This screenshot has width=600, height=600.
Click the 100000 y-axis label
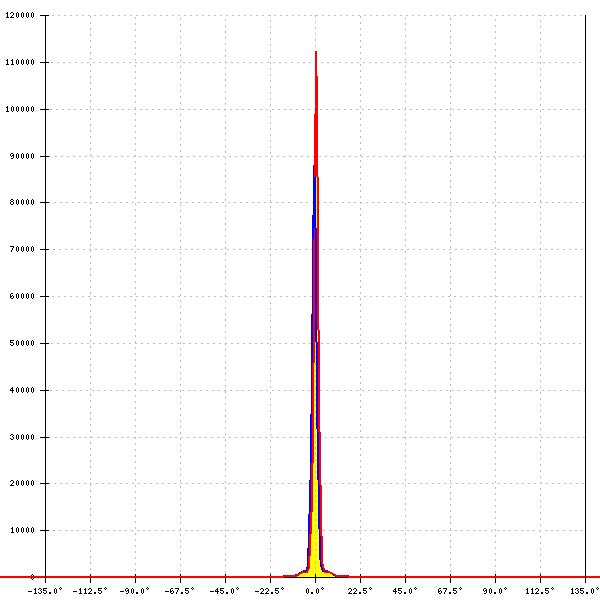[20, 109]
